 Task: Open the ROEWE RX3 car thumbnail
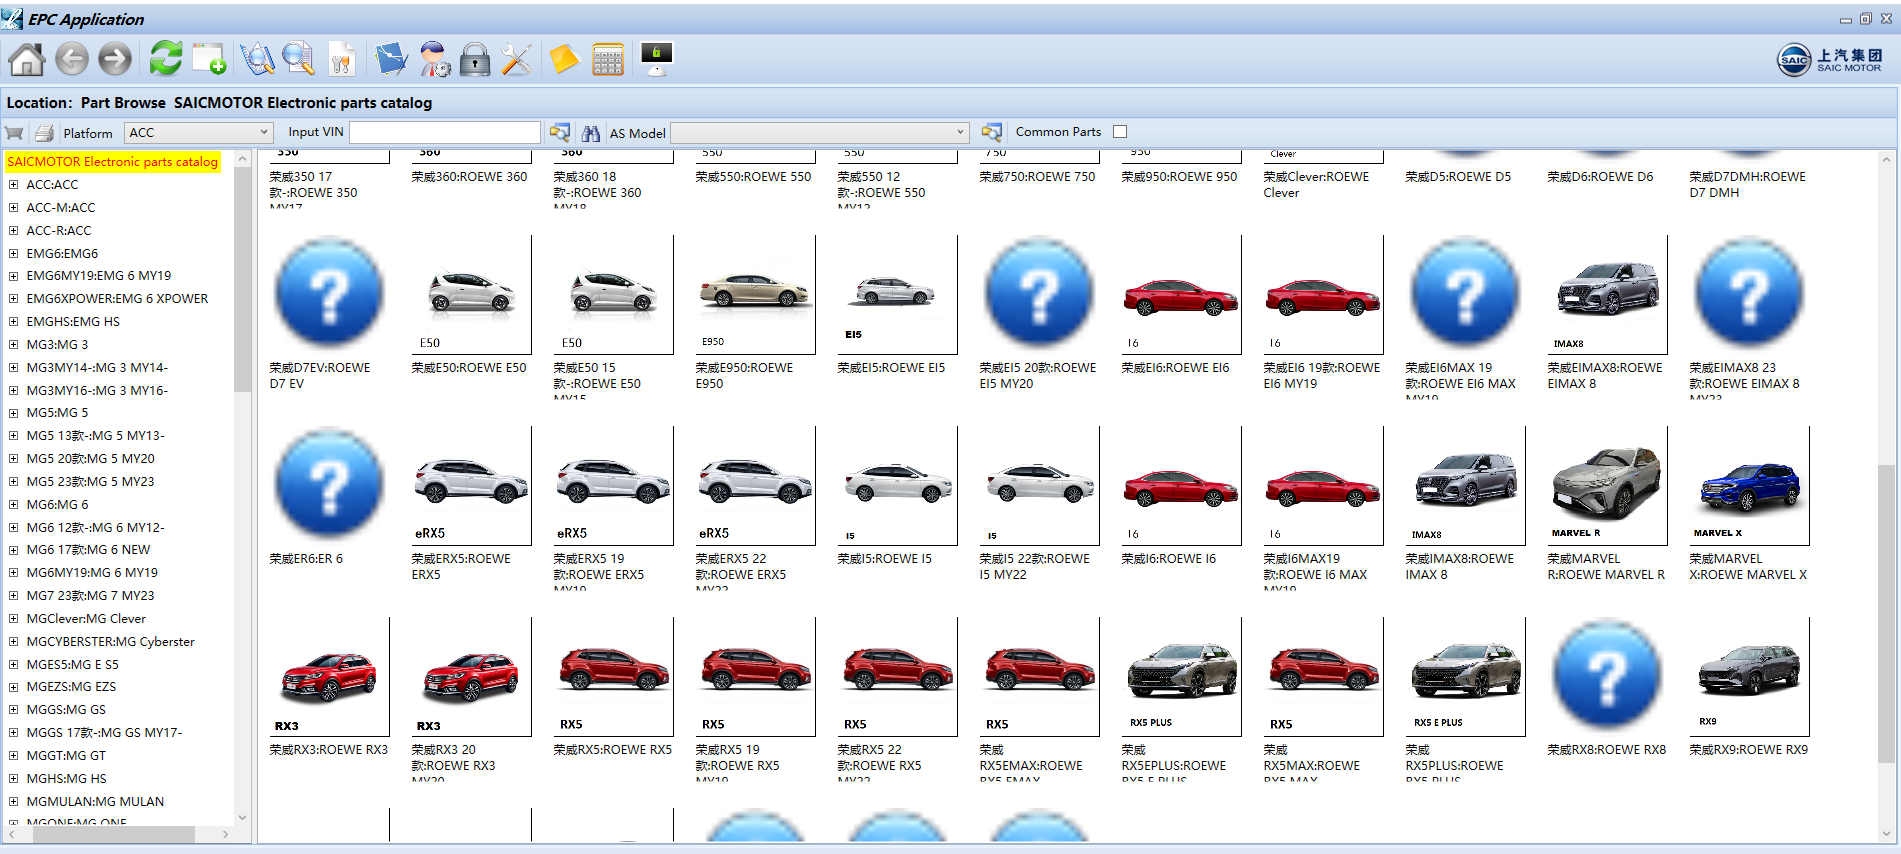tap(328, 677)
